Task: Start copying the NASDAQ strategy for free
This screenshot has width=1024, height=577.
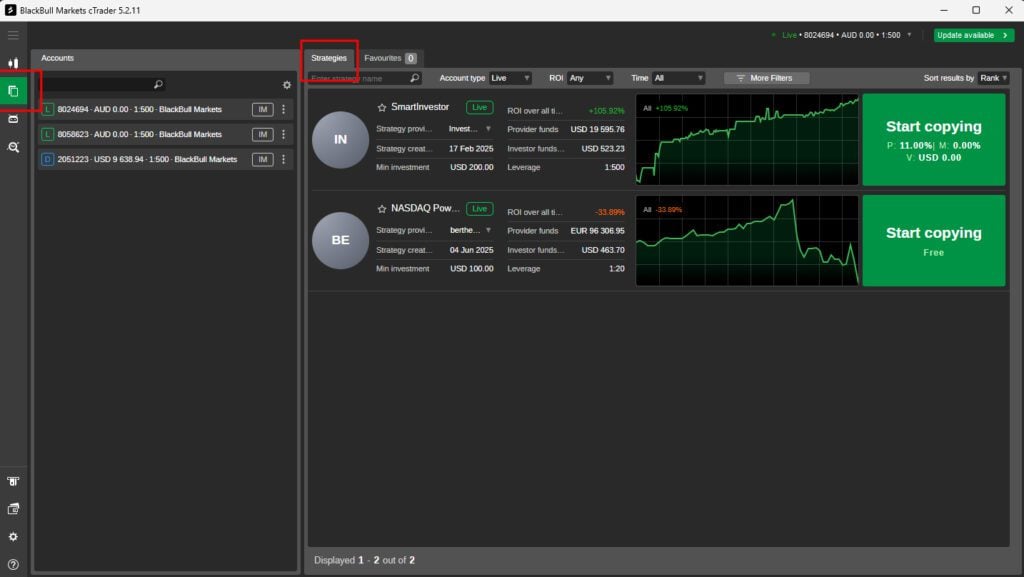Action: click(934, 241)
